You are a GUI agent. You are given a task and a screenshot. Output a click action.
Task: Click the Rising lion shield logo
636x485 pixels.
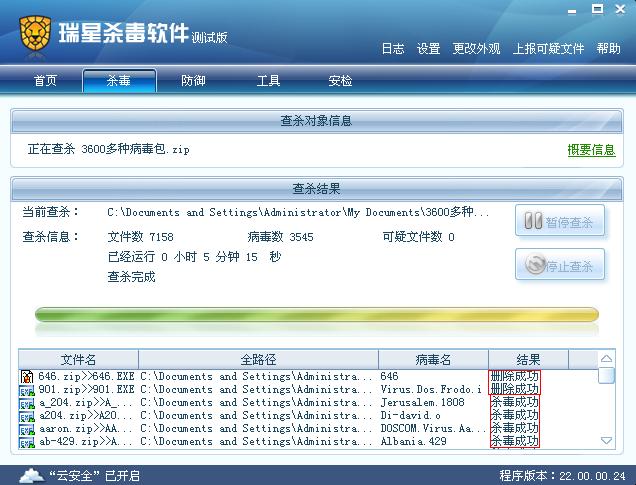coord(35,33)
